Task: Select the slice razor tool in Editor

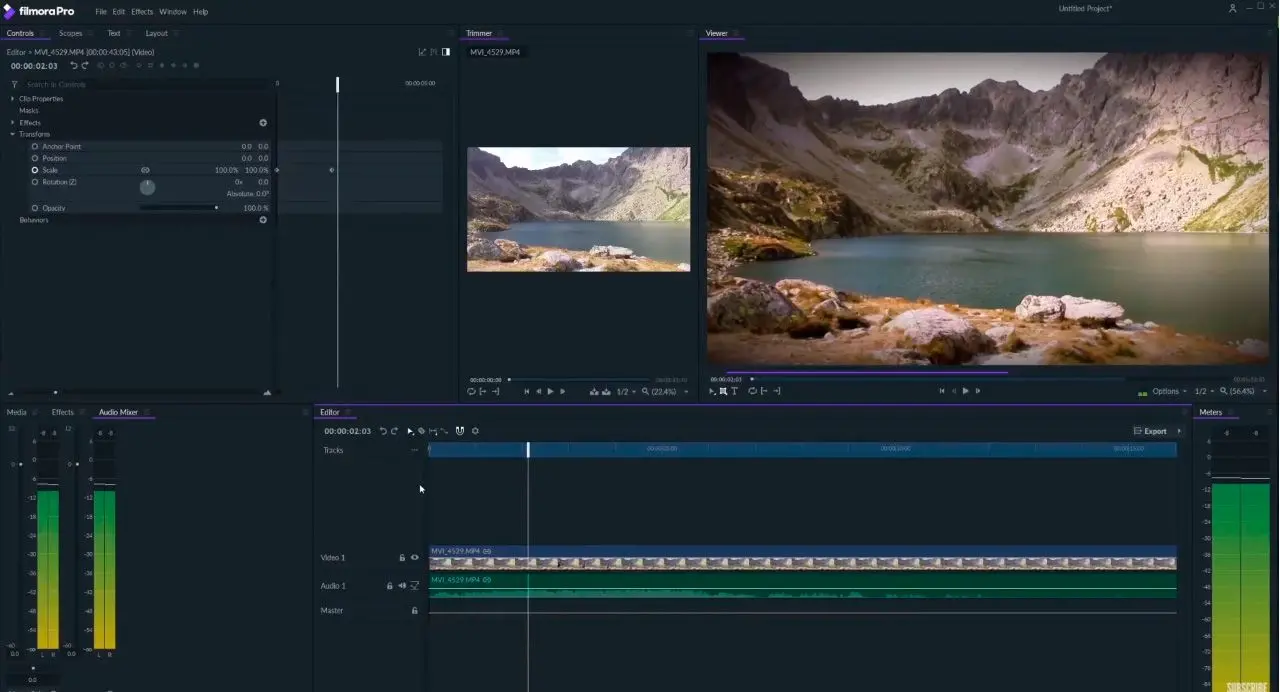Action: pos(421,431)
